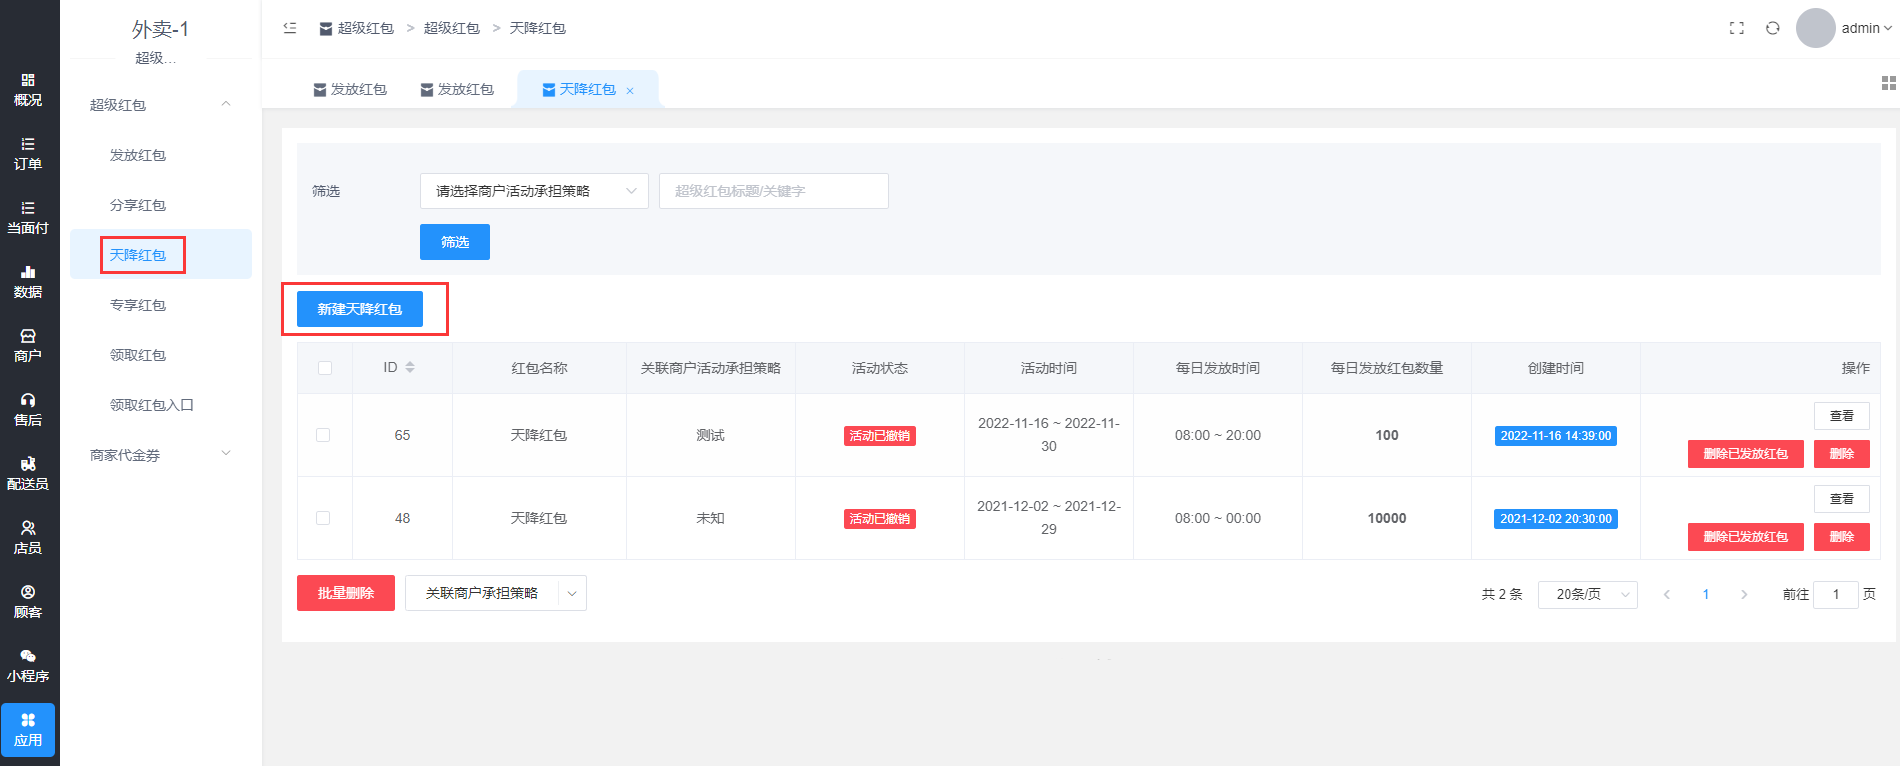Click the 新建天降红包 button
The height and width of the screenshot is (766, 1900).
point(360,309)
